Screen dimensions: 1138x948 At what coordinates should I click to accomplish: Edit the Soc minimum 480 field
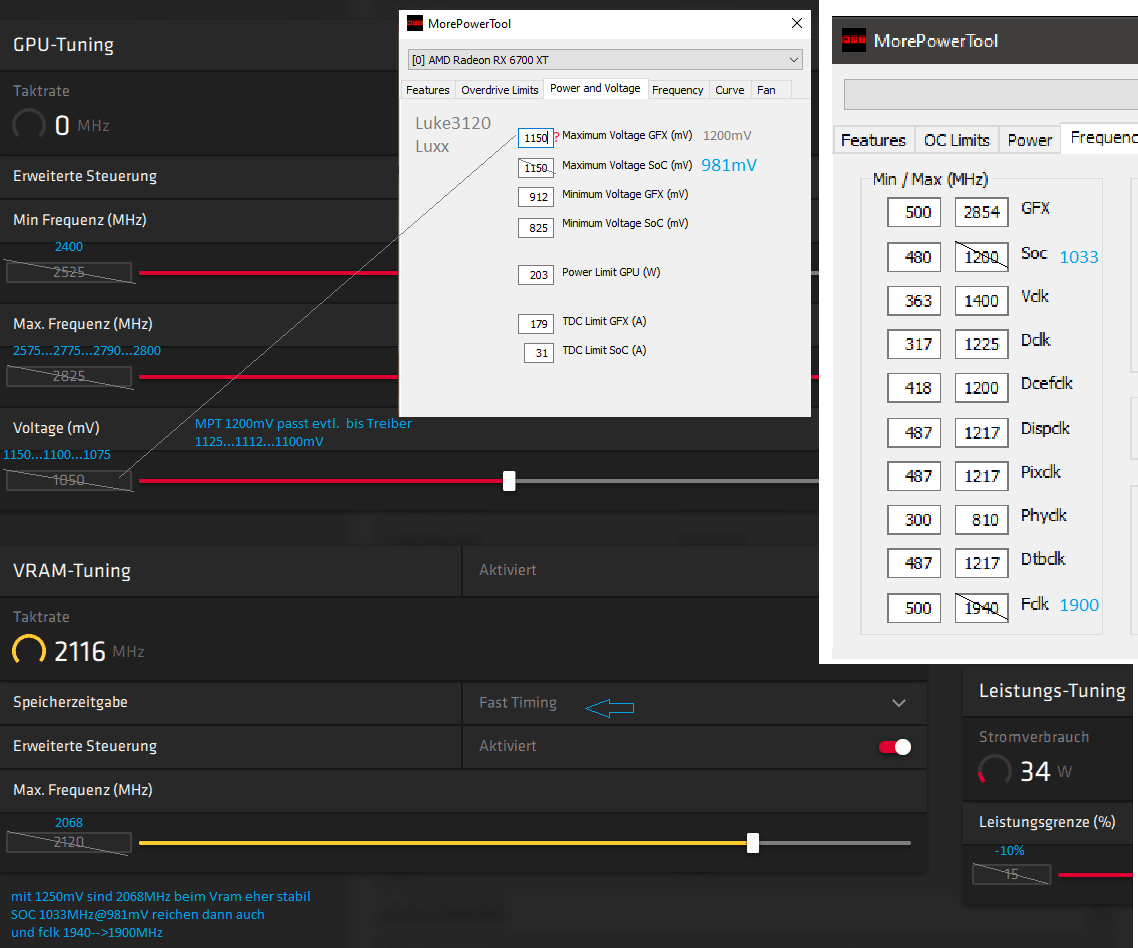[914, 257]
